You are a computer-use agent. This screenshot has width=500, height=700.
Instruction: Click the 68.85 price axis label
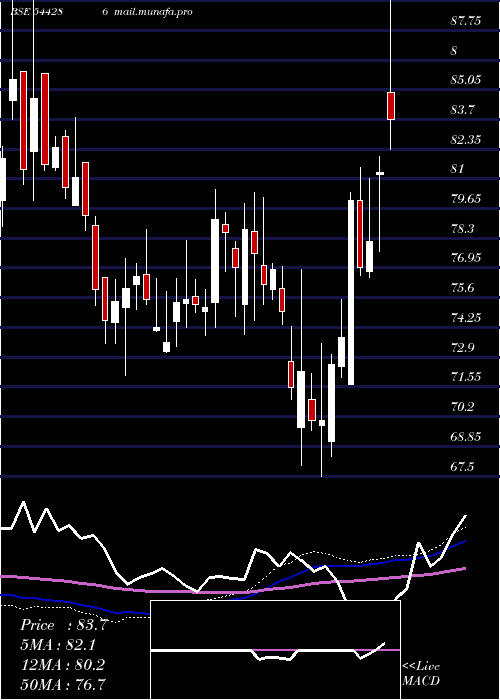coord(466,436)
